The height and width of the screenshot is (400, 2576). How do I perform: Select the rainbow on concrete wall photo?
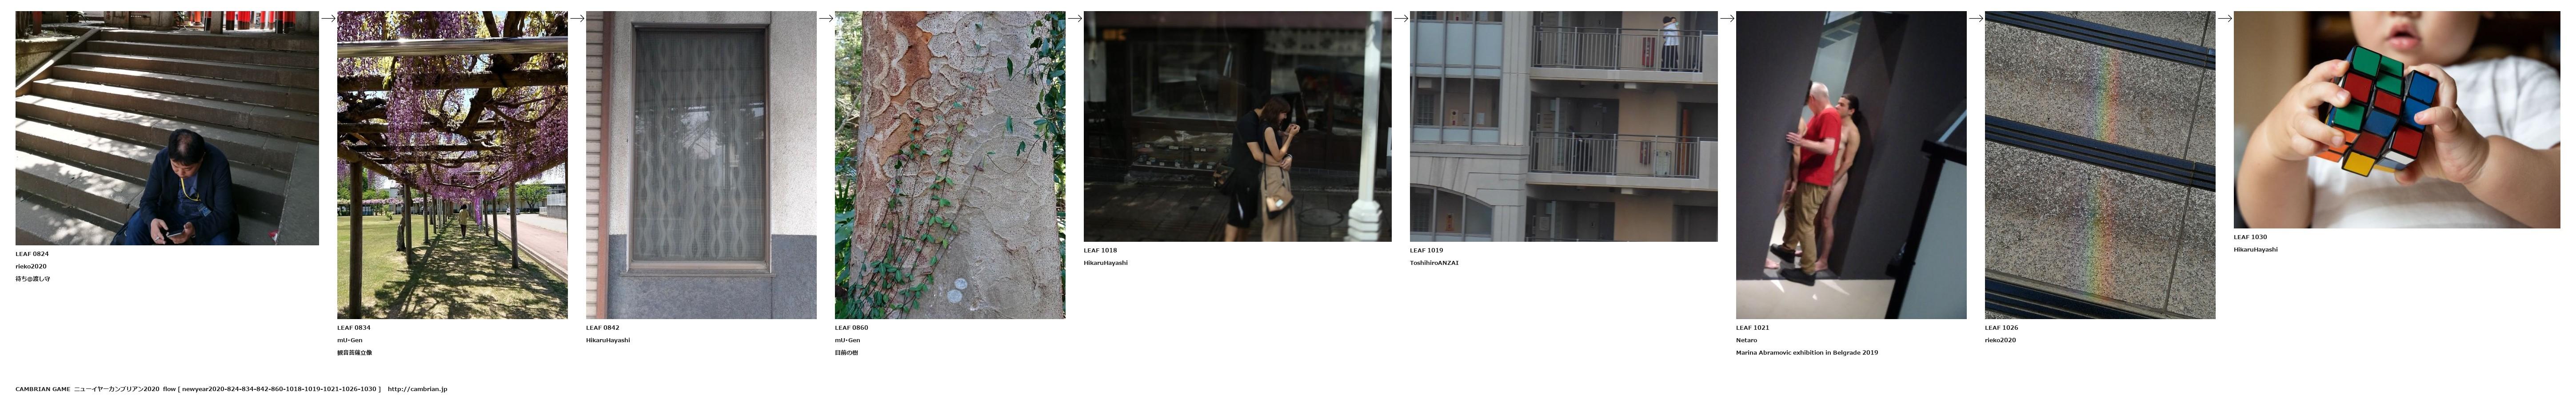point(2100,165)
